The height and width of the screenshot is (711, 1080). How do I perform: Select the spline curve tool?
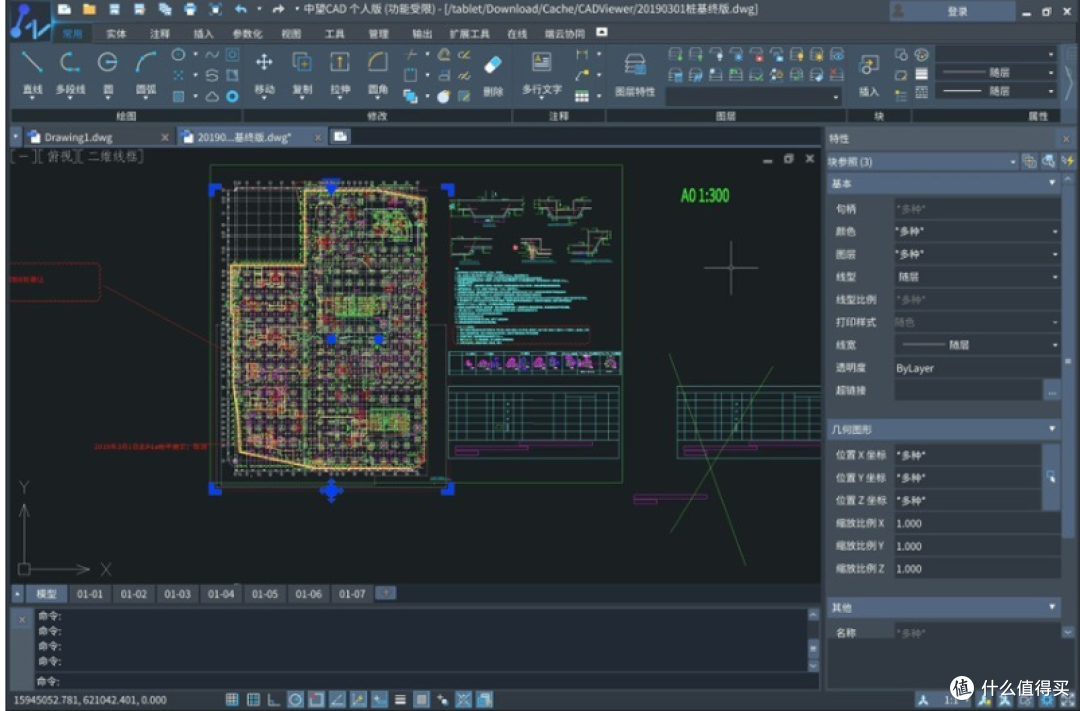coord(212,54)
